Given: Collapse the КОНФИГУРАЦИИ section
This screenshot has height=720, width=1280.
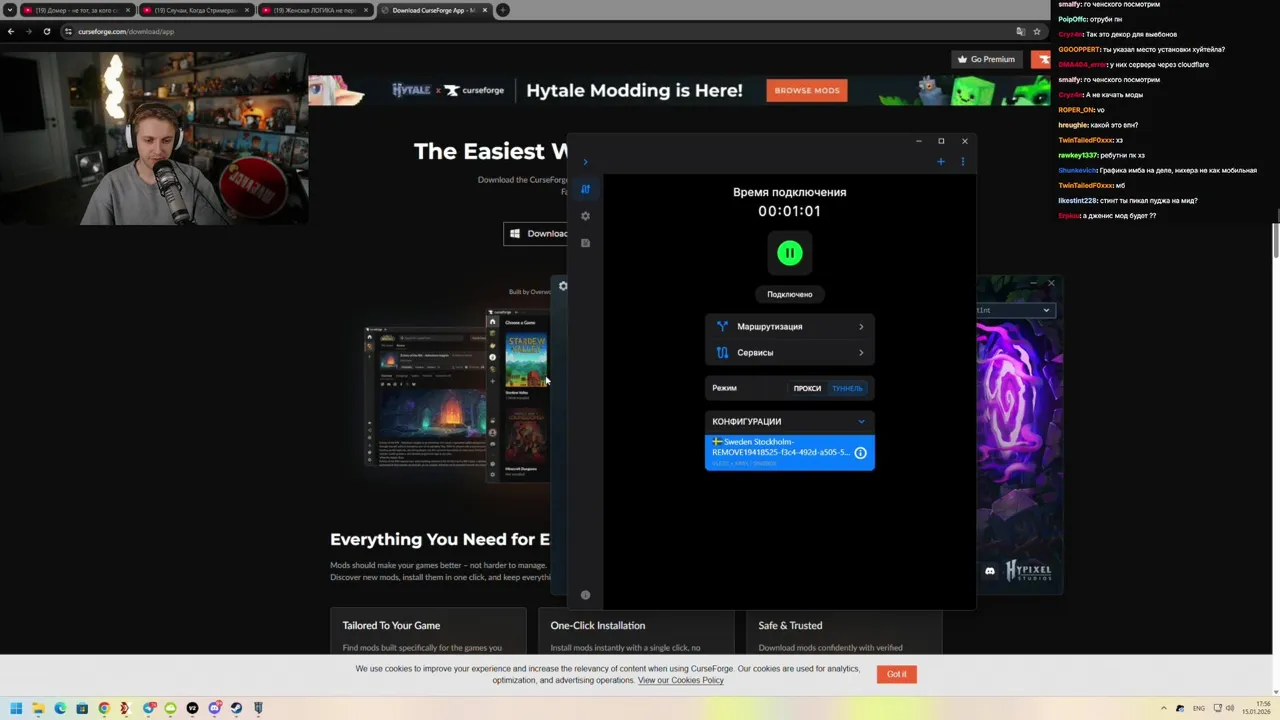Looking at the screenshot, I should [x=861, y=422].
